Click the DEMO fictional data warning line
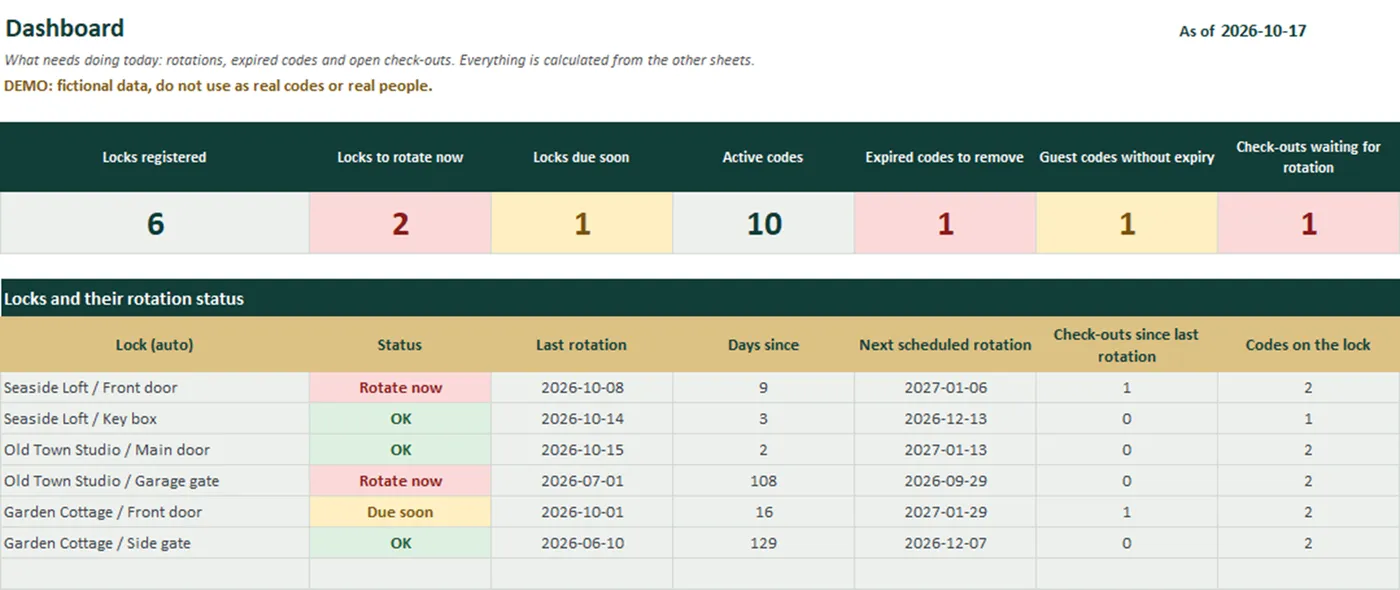This screenshot has width=1400, height=590. 218,86
